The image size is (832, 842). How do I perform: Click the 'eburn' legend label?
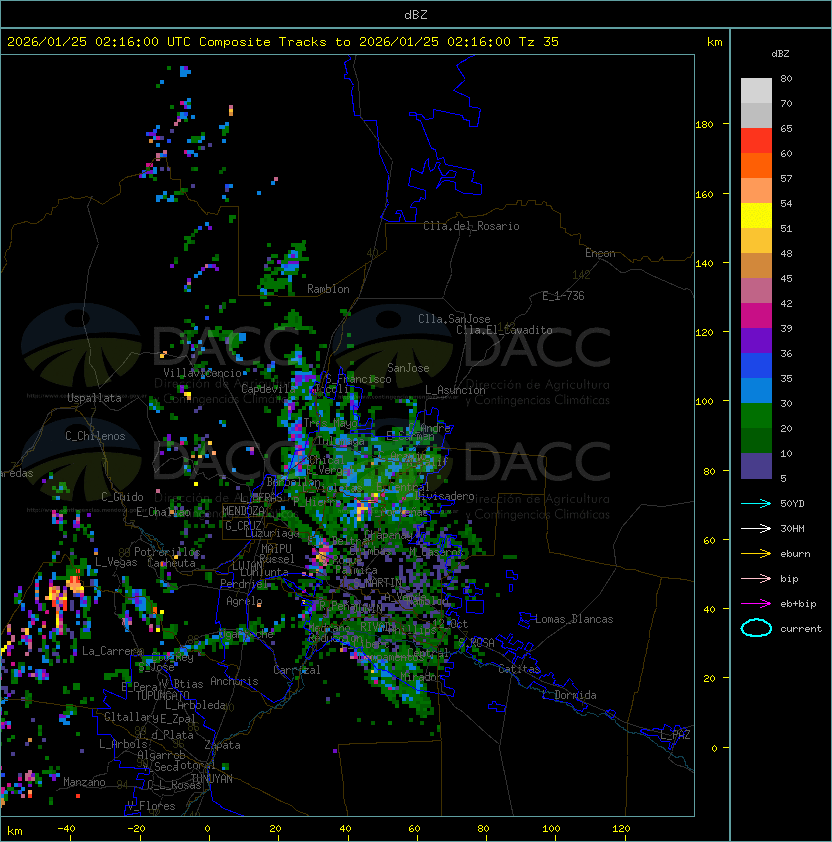pos(795,554)
